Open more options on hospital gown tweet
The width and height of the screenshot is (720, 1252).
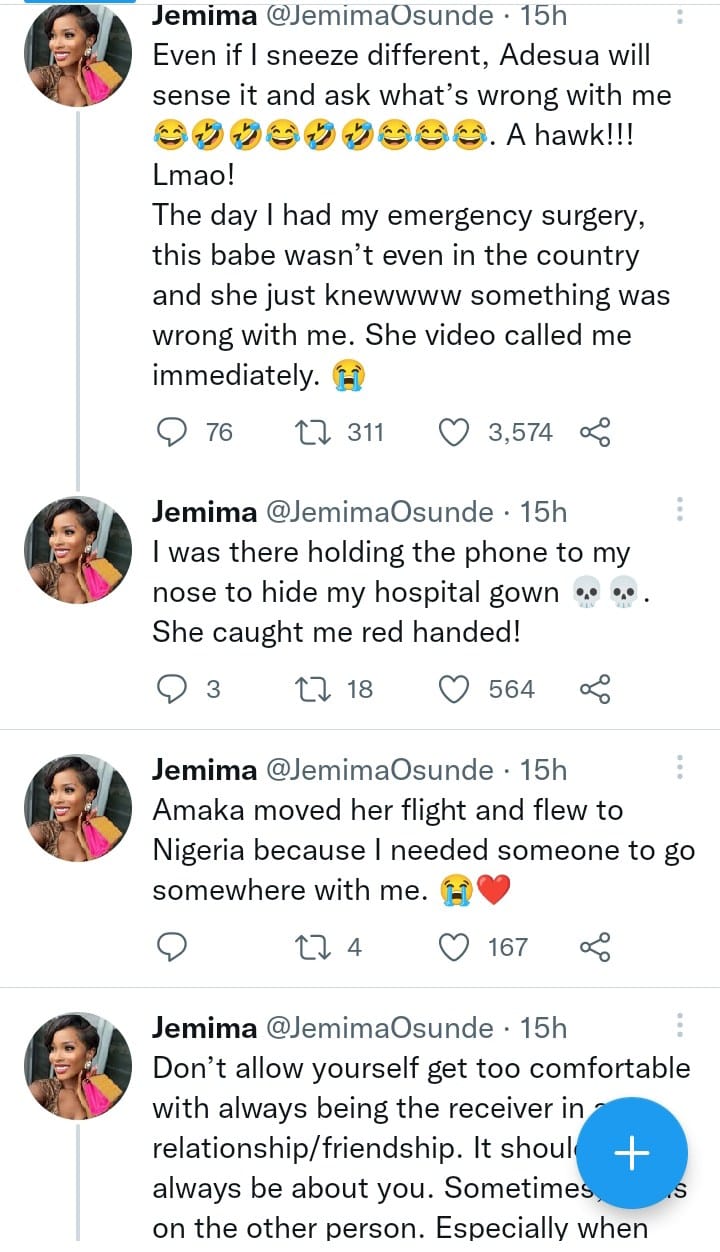[x=680, y=510]
